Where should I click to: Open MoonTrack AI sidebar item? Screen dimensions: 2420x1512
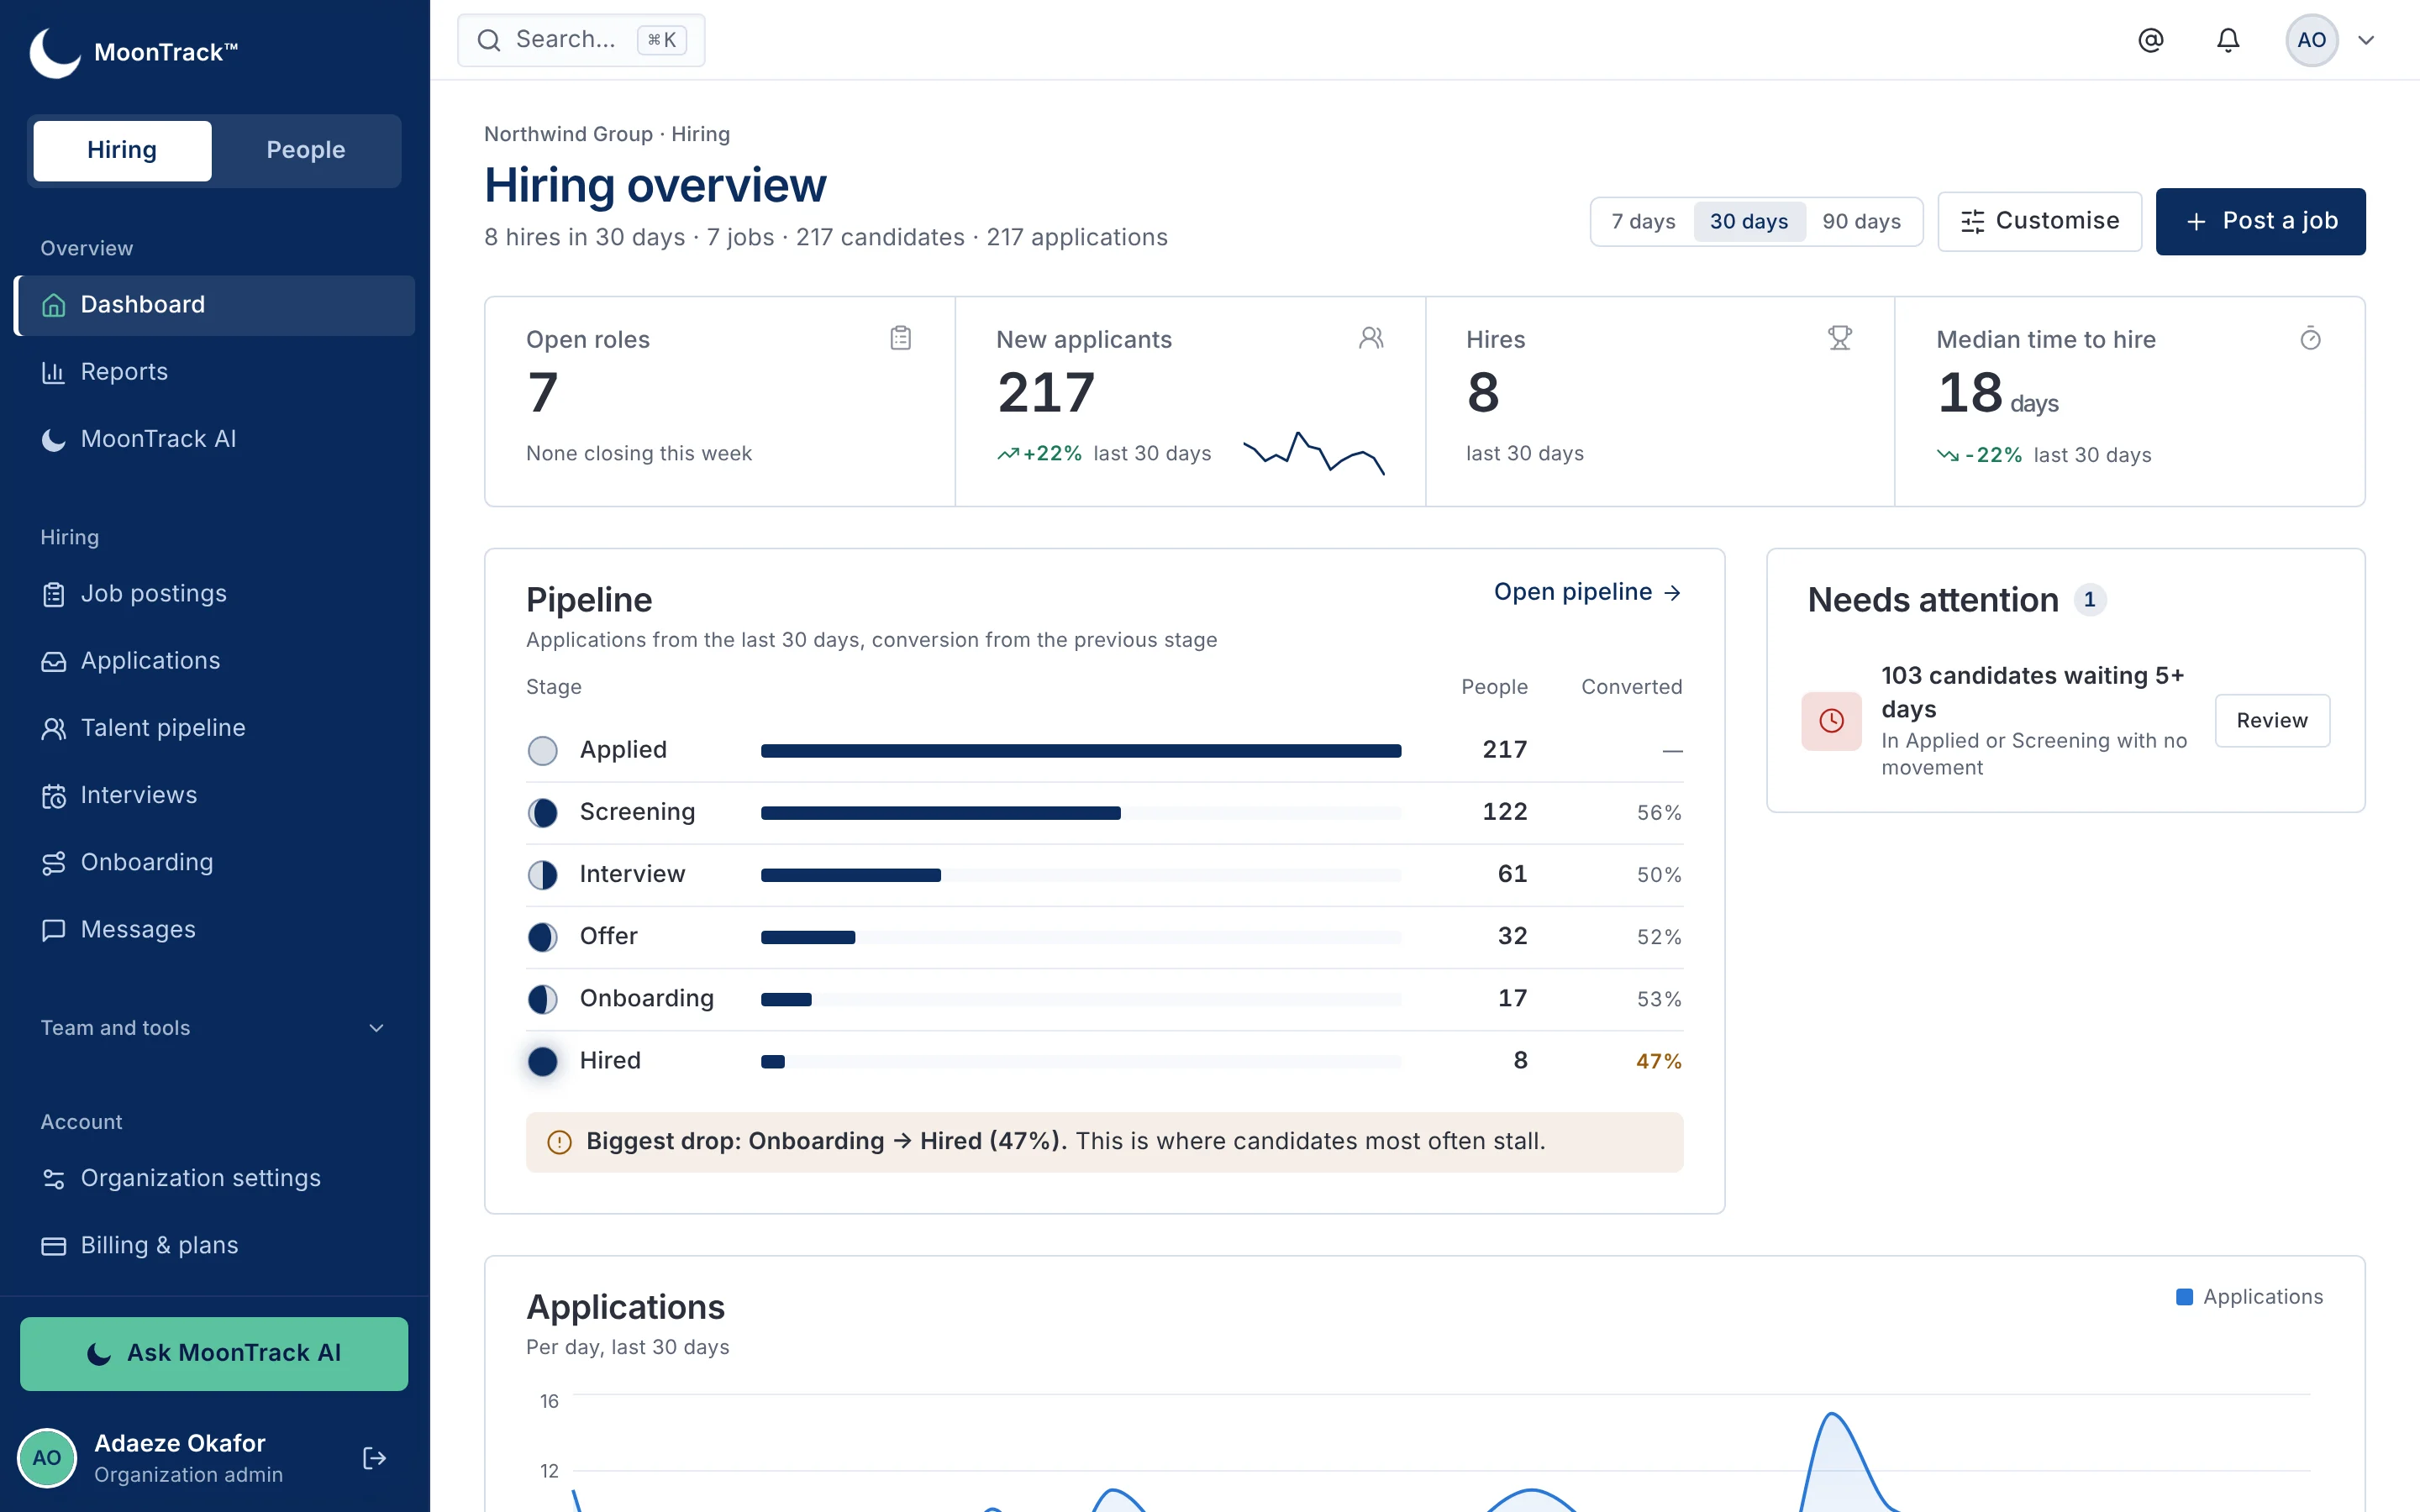pyautogui.click(x=215, y=439)
